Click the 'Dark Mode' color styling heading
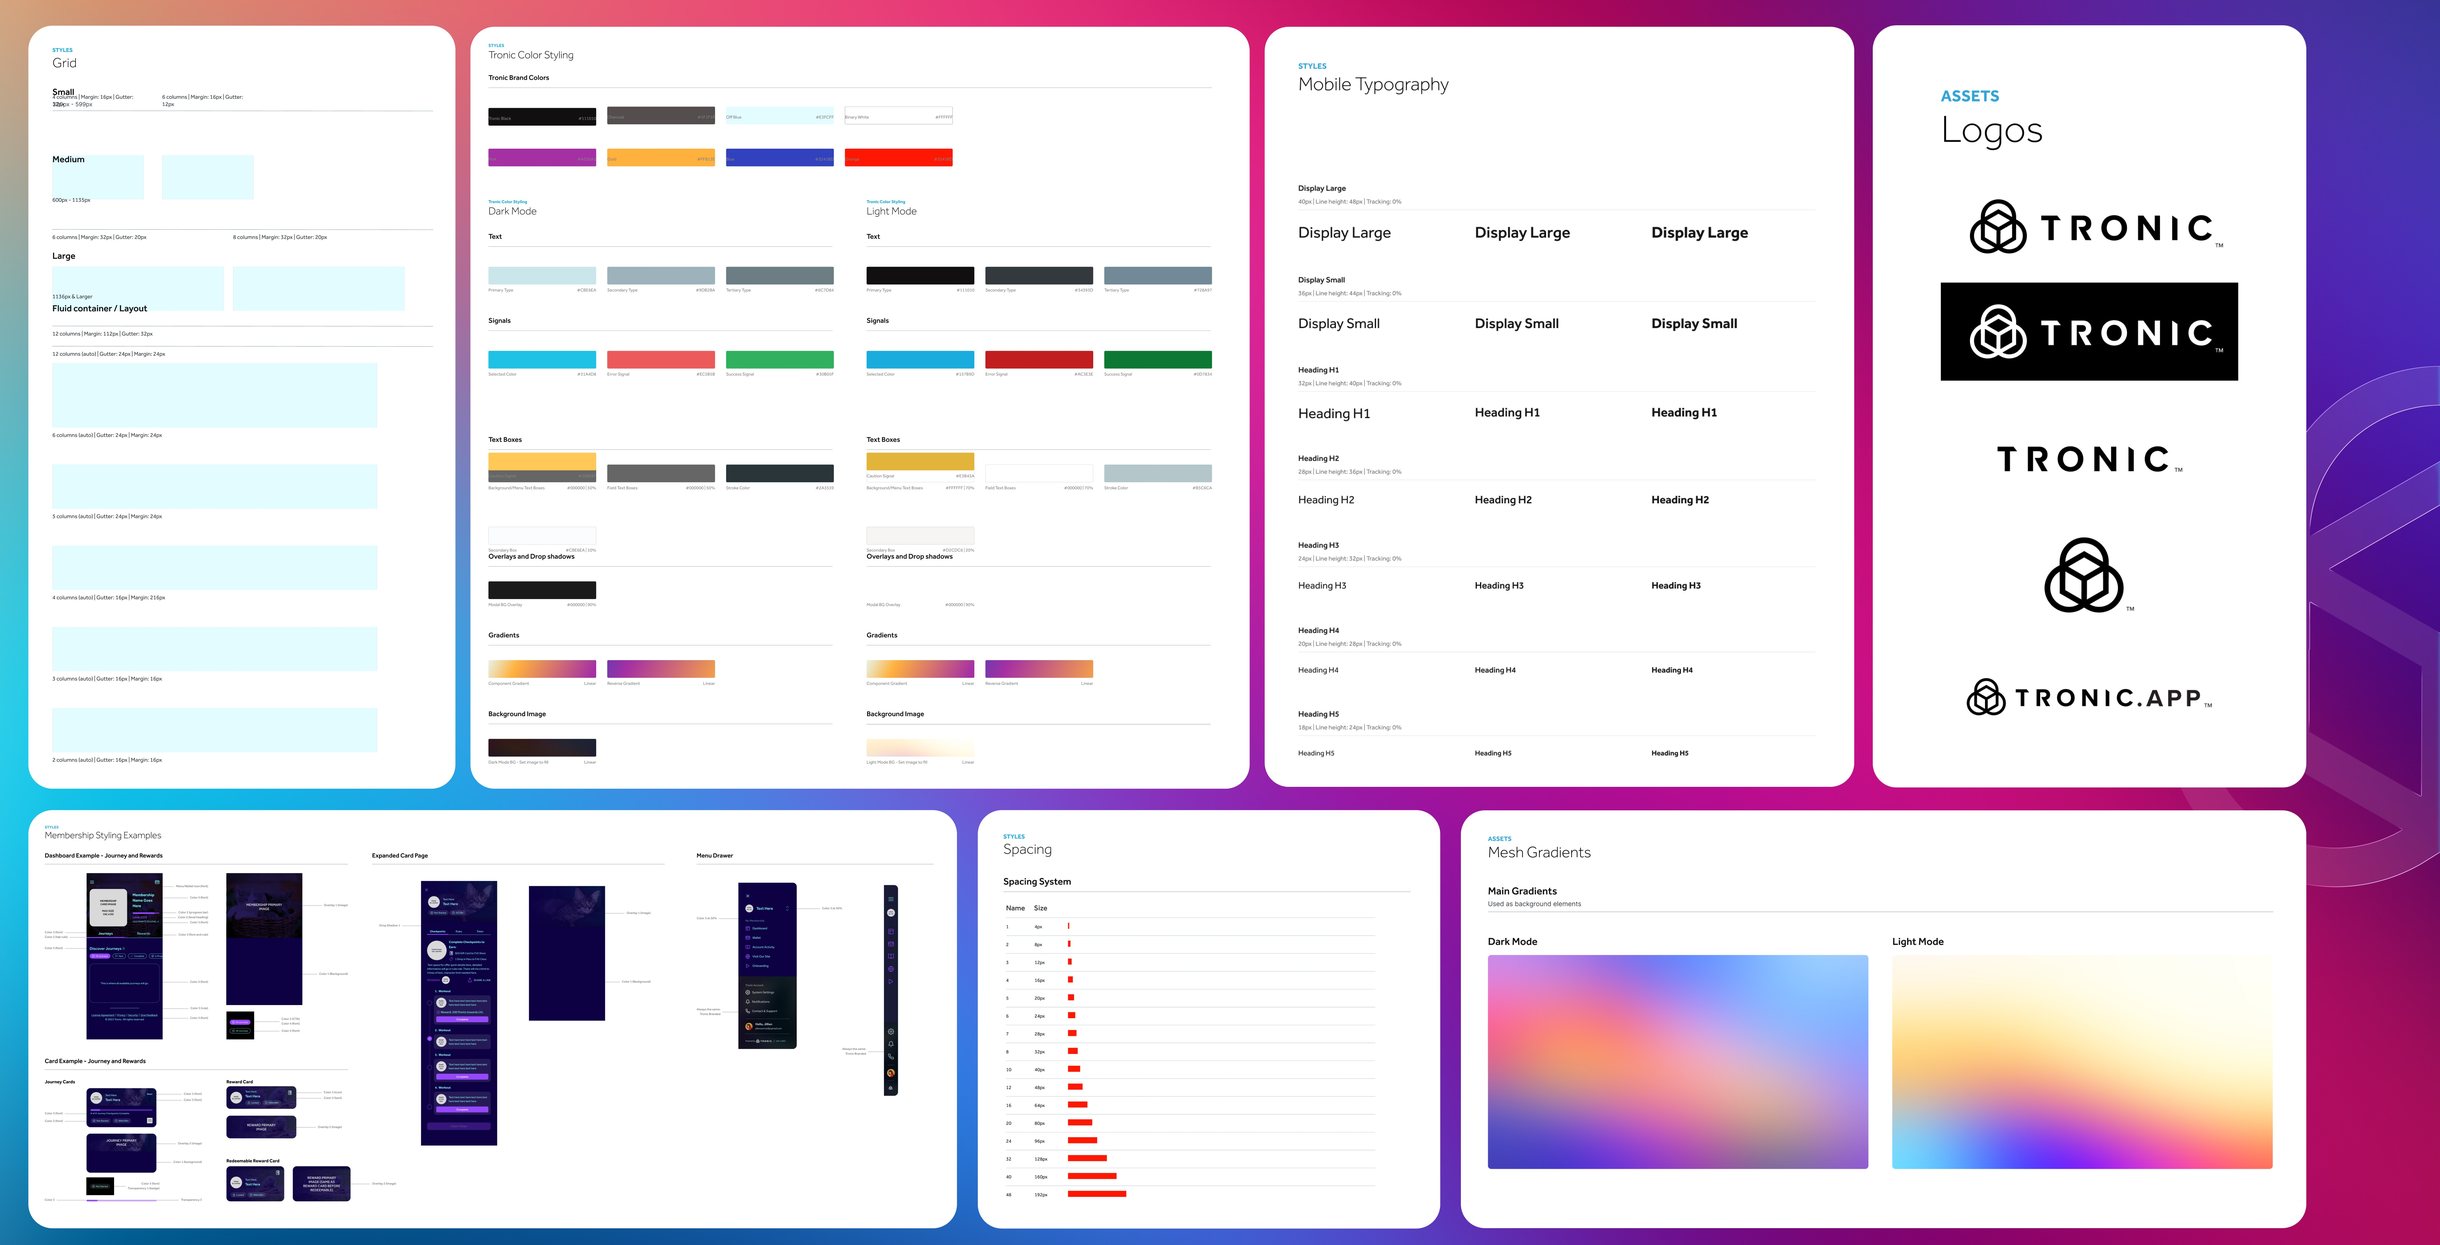This screenshot has width=2440, height=1245. (512, 211)
